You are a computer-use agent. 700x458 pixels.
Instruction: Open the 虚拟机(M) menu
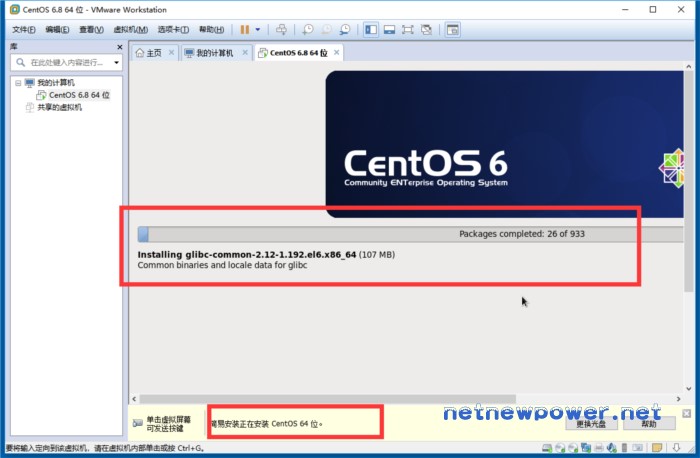pos(130,29)
